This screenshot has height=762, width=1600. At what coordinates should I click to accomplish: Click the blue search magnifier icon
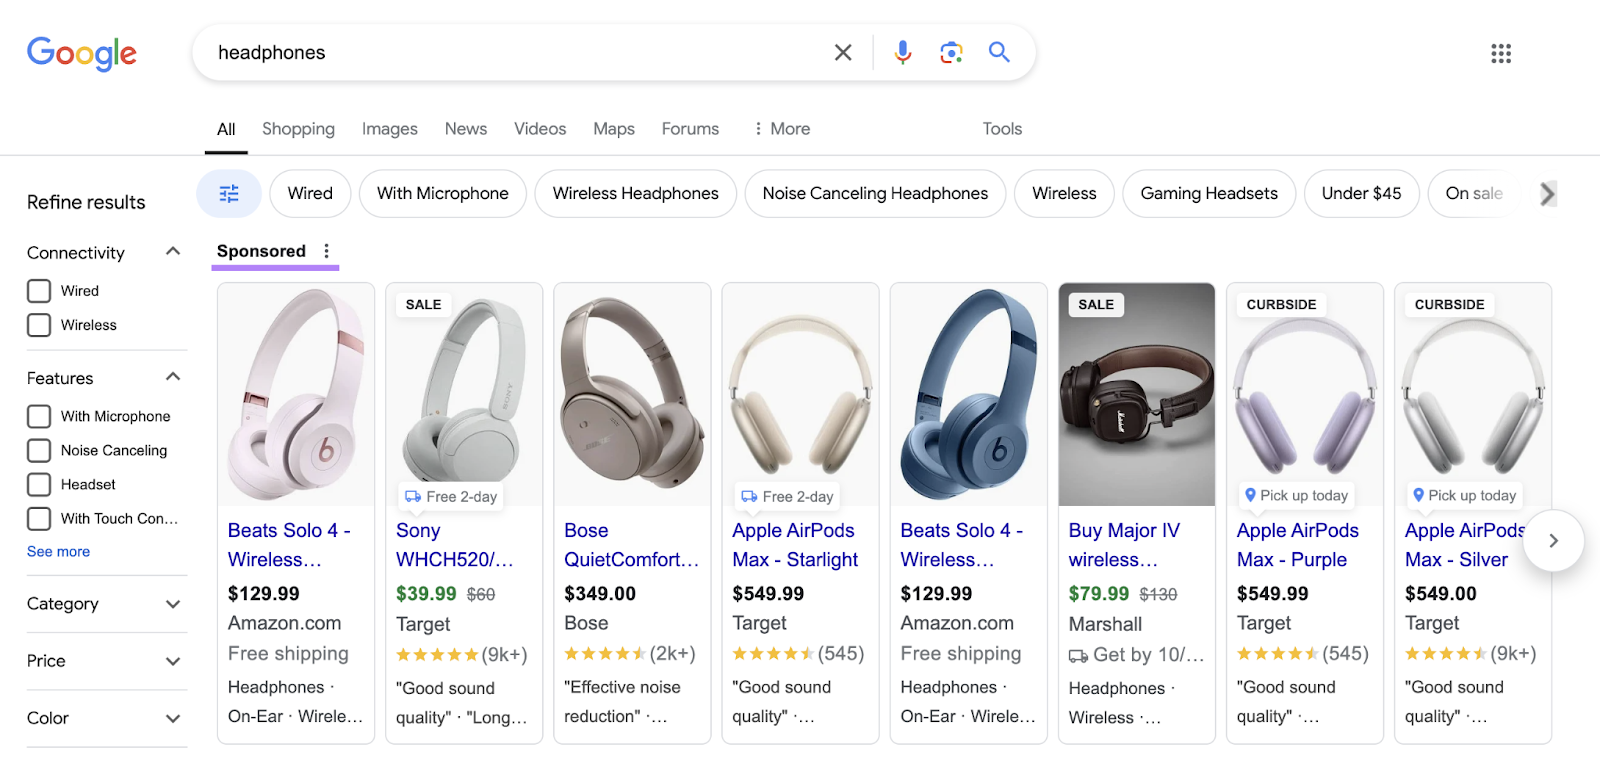coord(999,52)
